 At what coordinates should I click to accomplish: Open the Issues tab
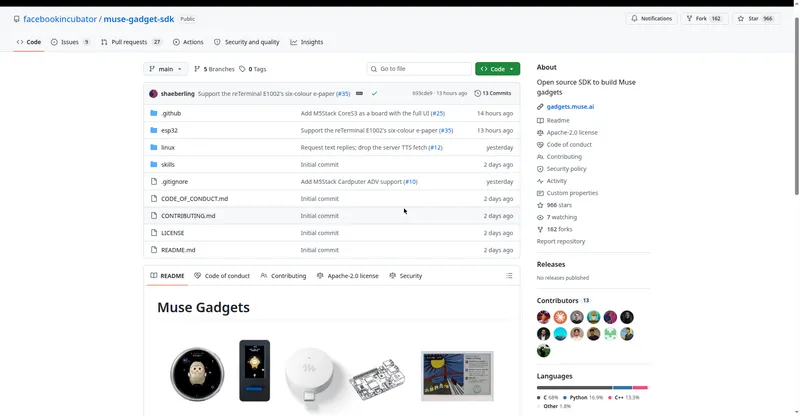pos(70,42)
